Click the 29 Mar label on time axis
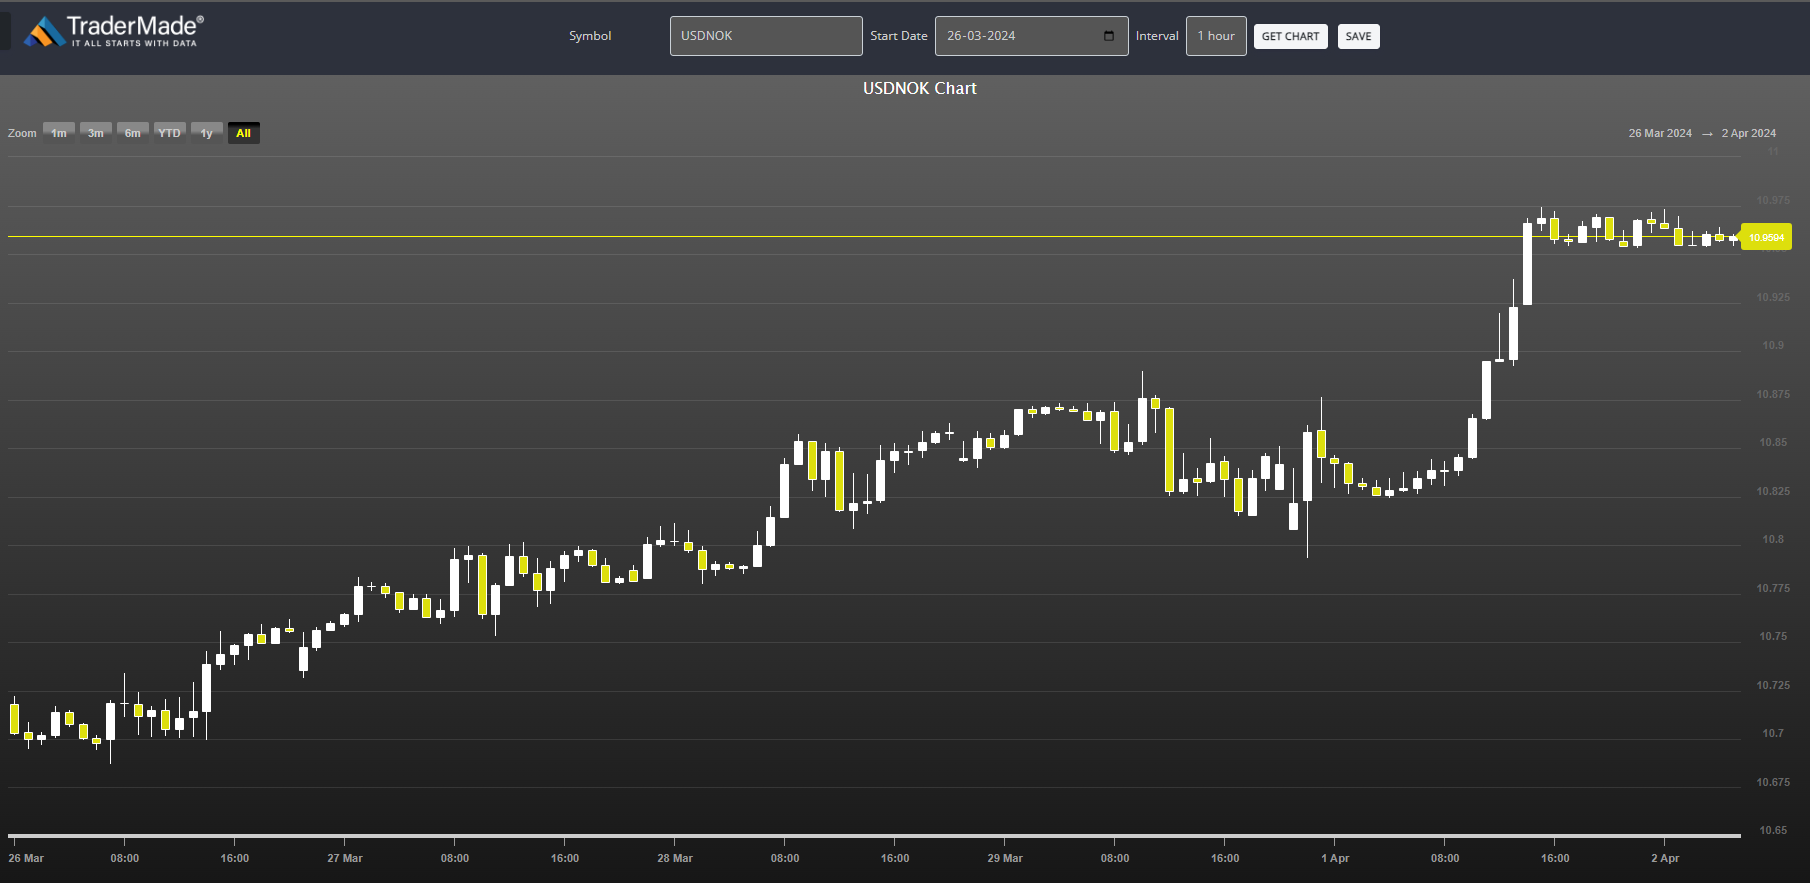Image resolution: width=1810 pixels, height=883 pixels. tap(1005, 858)
